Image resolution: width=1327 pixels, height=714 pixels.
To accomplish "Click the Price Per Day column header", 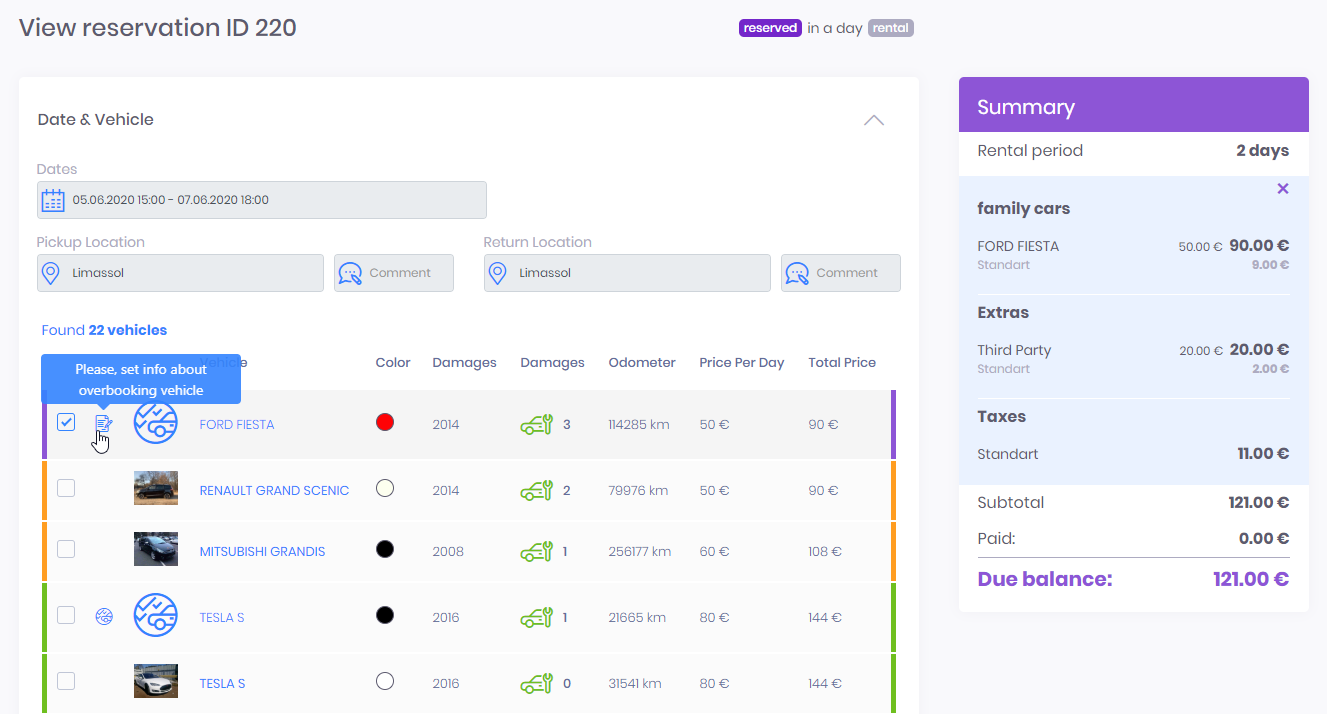I will [742, 363].
